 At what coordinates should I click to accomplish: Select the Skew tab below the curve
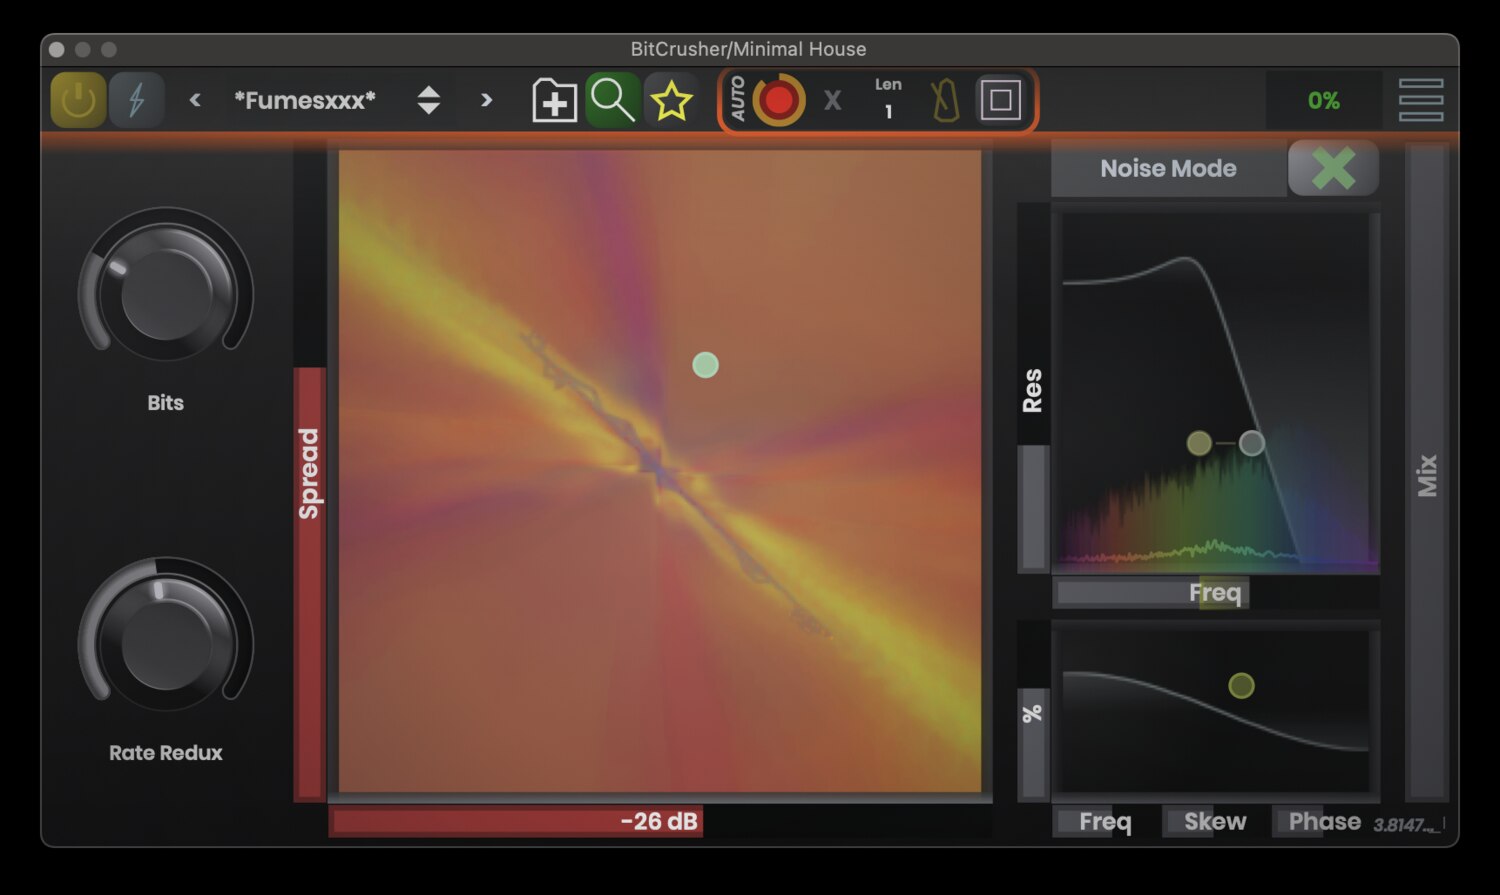(x=1211, y=821)
